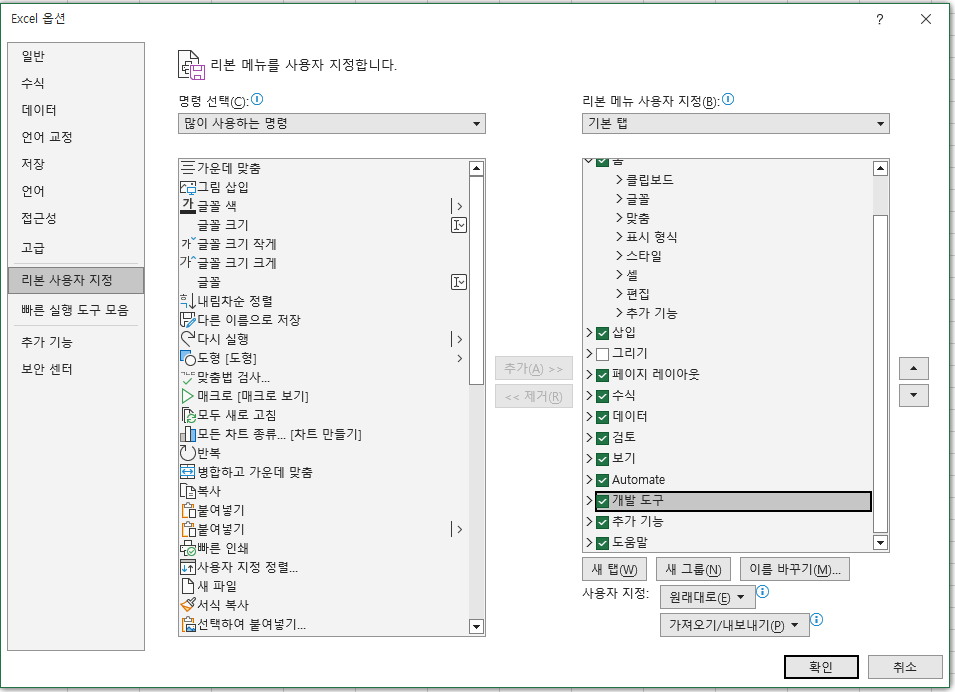Toggle the Automate tab checkbox

pyautogui.click(x=602, y=480)
